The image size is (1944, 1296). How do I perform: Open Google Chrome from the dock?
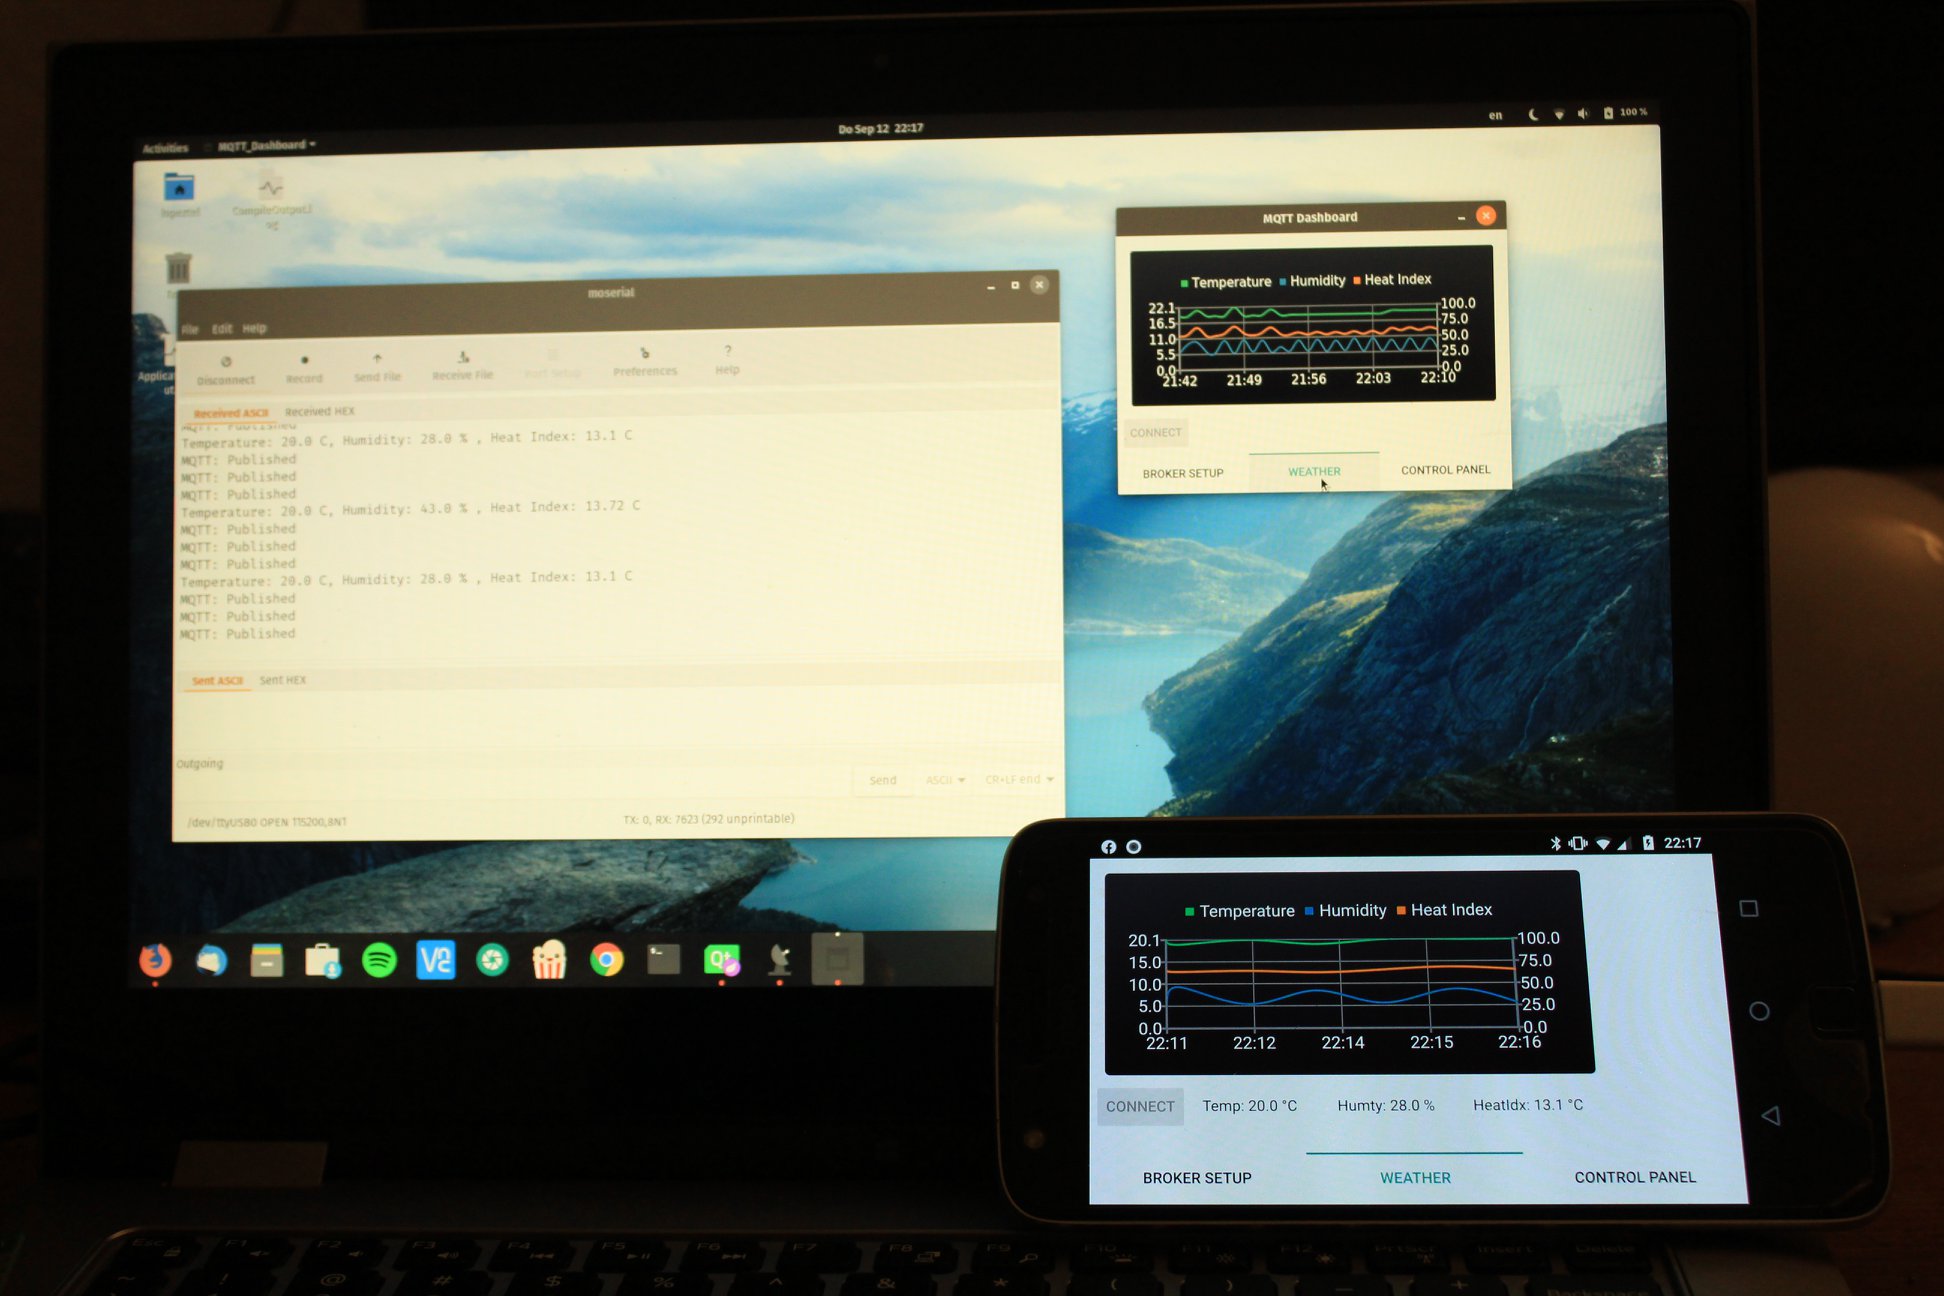pos(606,961)
